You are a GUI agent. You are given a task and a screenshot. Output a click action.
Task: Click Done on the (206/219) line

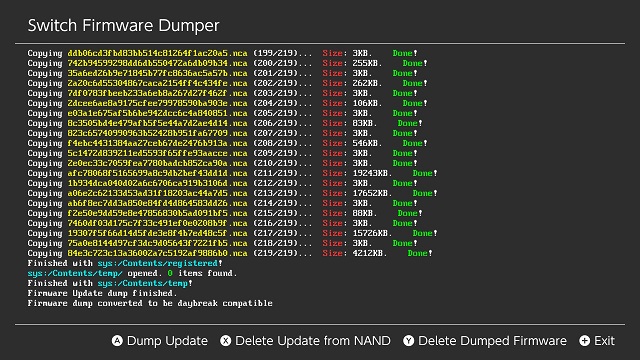[410, 123]
